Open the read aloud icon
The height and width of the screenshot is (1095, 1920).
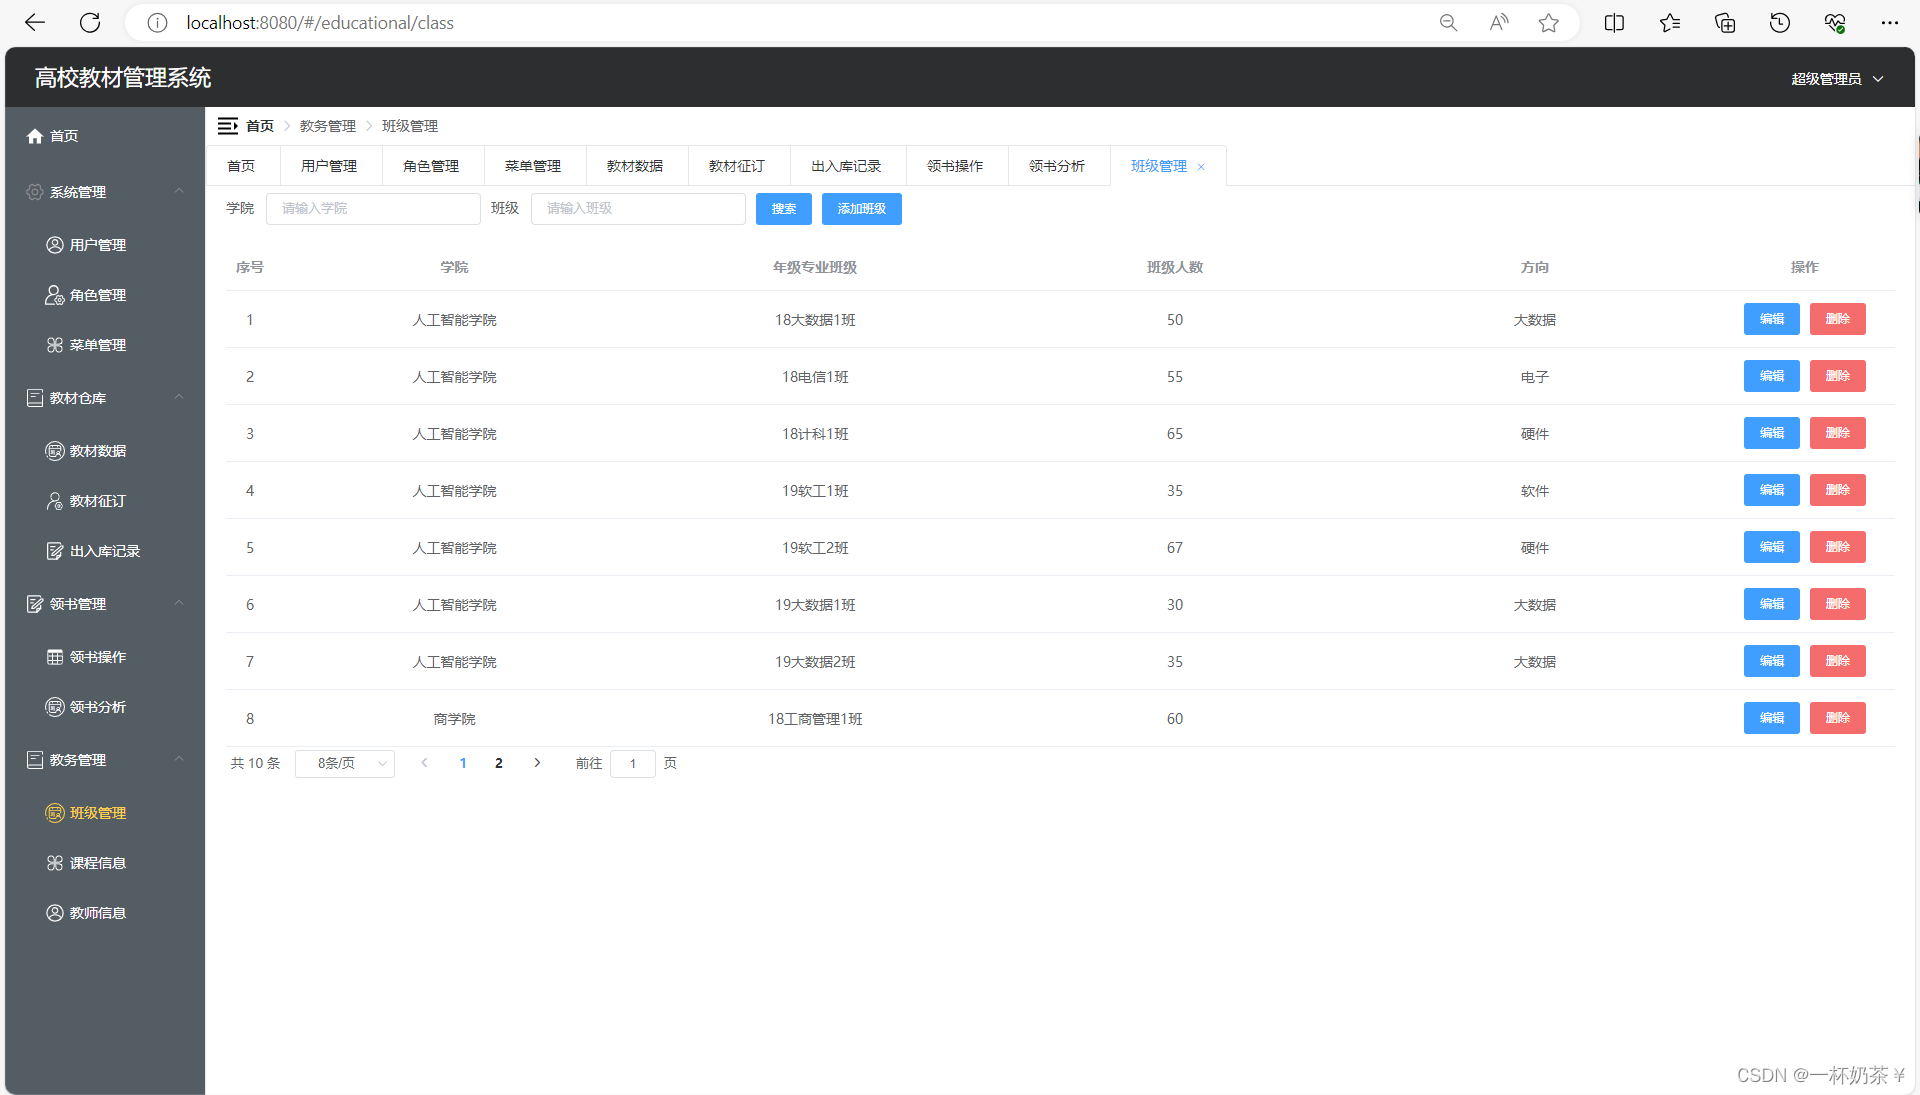pos(1498,23)
